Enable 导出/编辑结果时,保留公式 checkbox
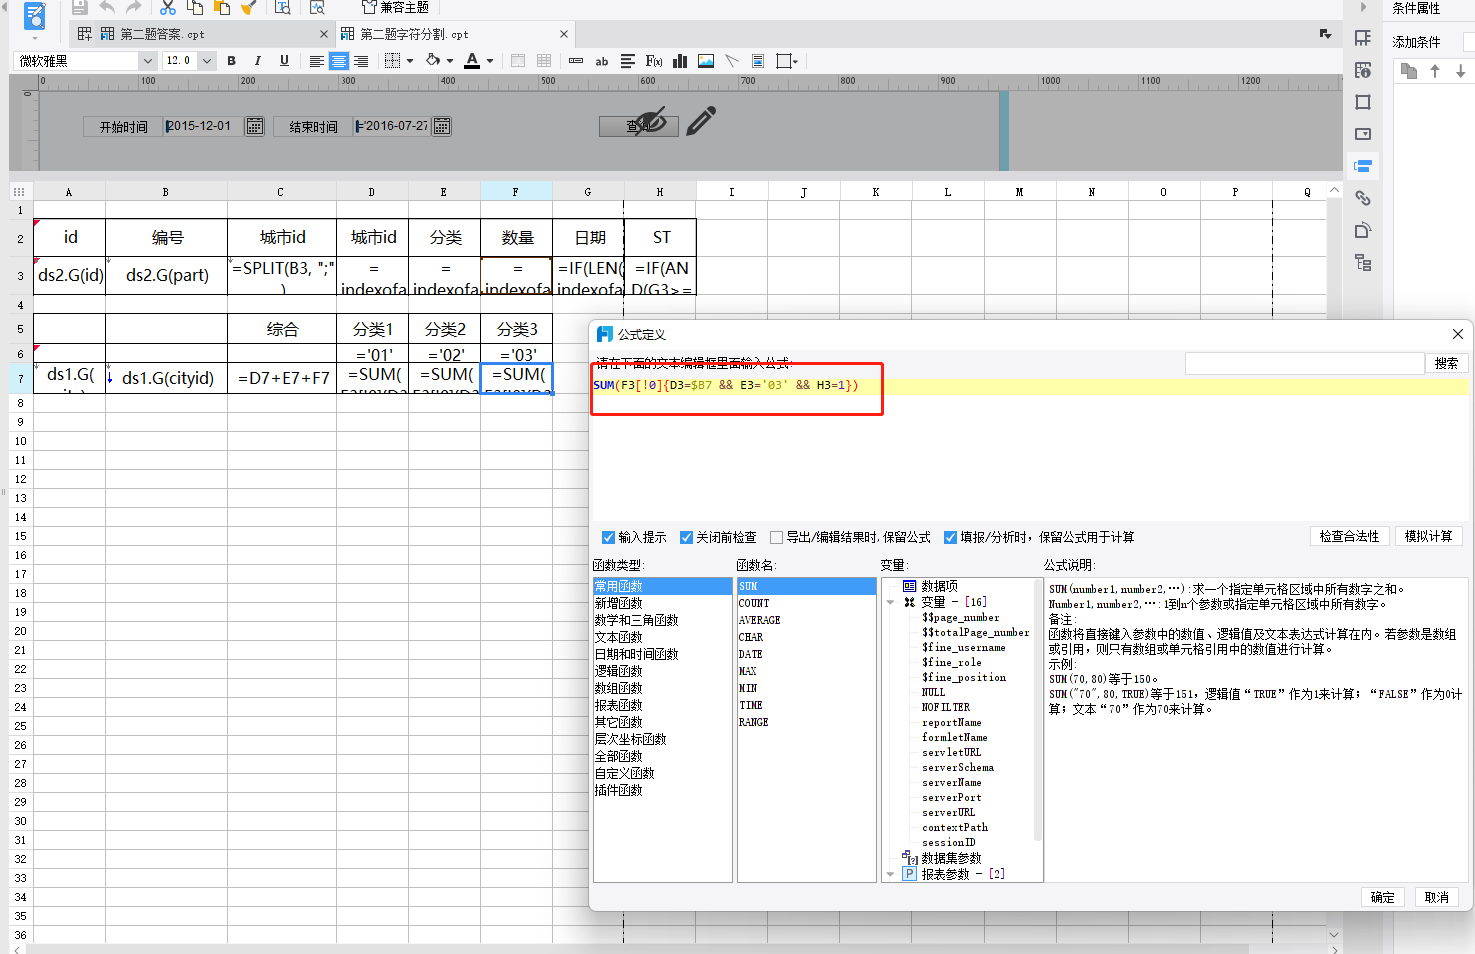Viewport: 1475px width, 954px height. [x=776, y=537]
